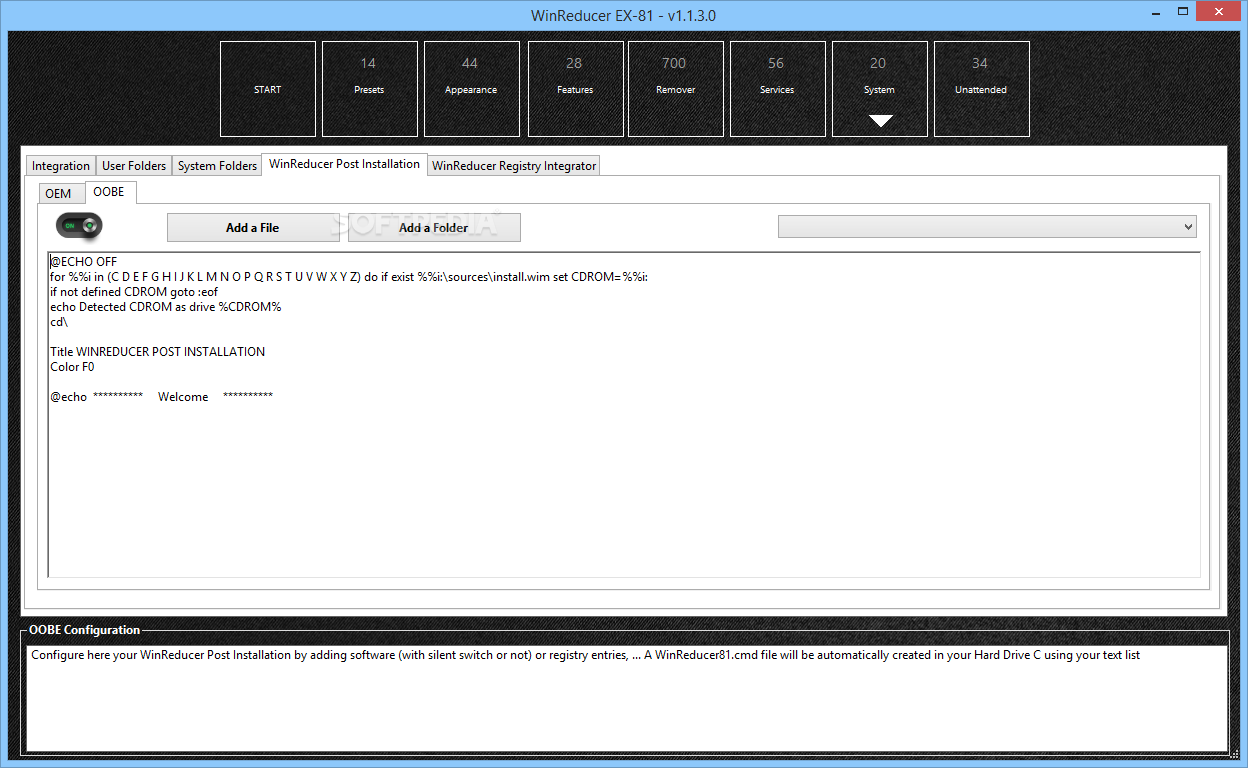
Task: Click the '@ECHO OFF' line in script
Action: click(84, 262)
